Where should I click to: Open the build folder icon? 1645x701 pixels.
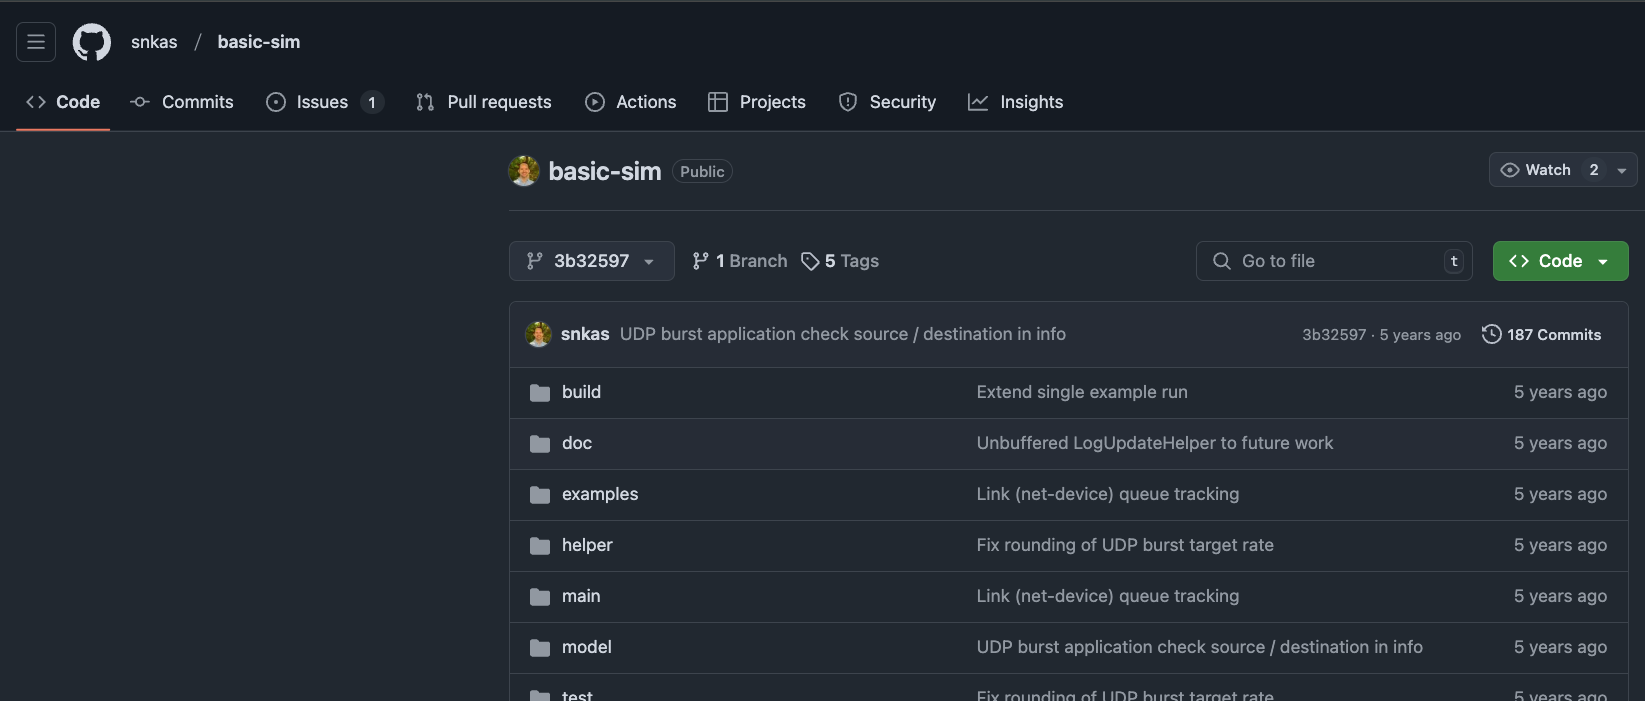(x=540, y=393)
